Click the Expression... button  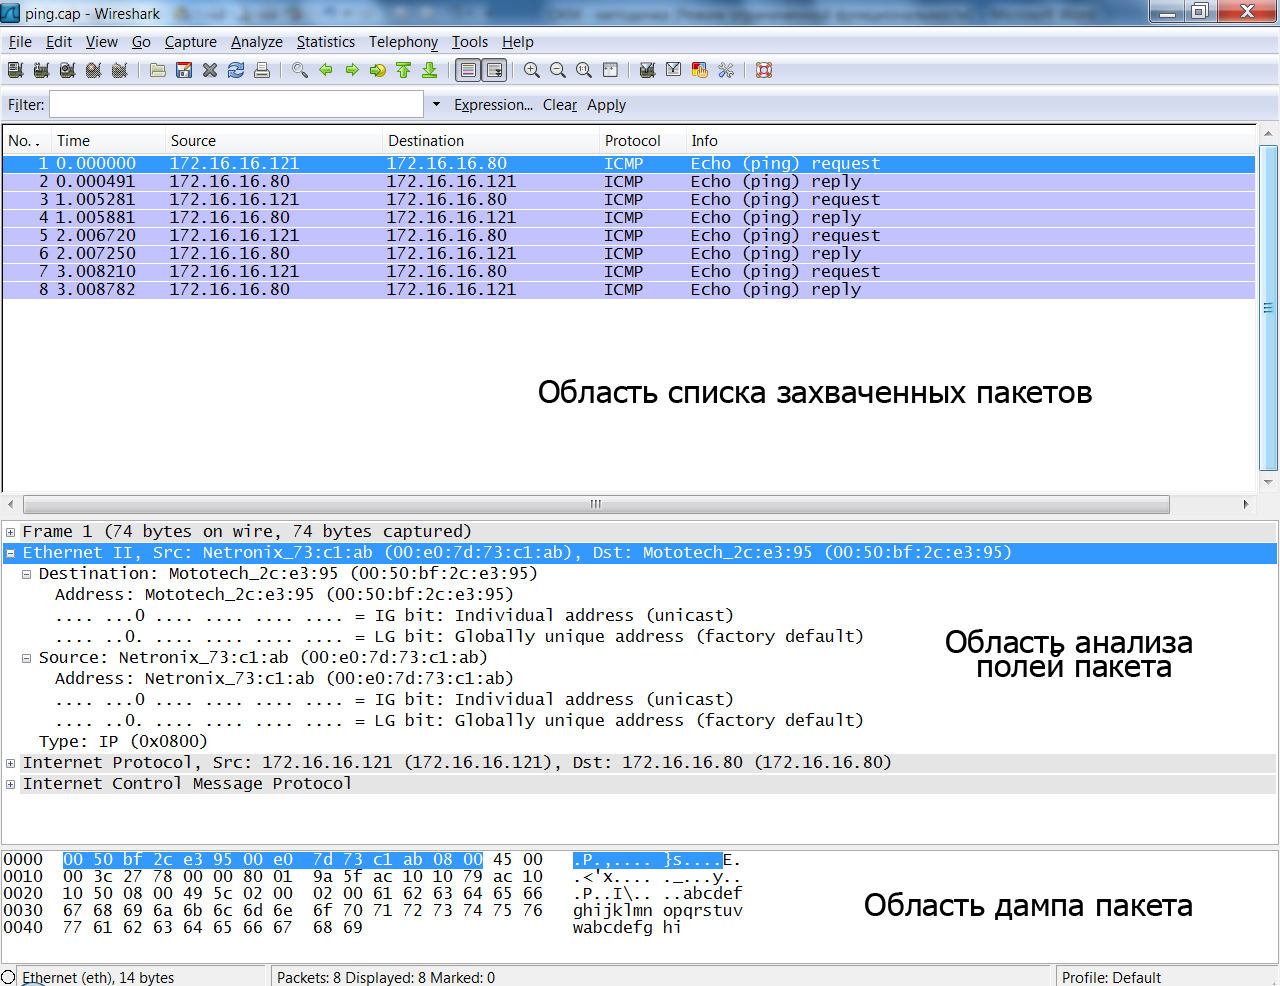[493, 105]
